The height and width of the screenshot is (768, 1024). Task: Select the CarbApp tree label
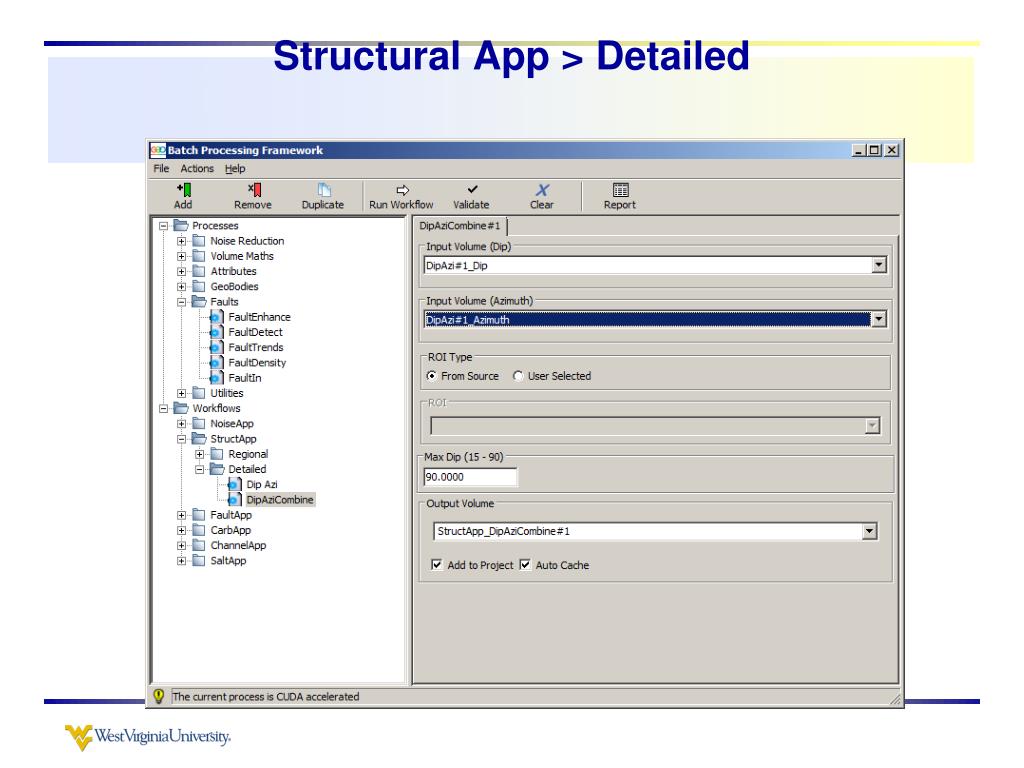tap(231, 530)
